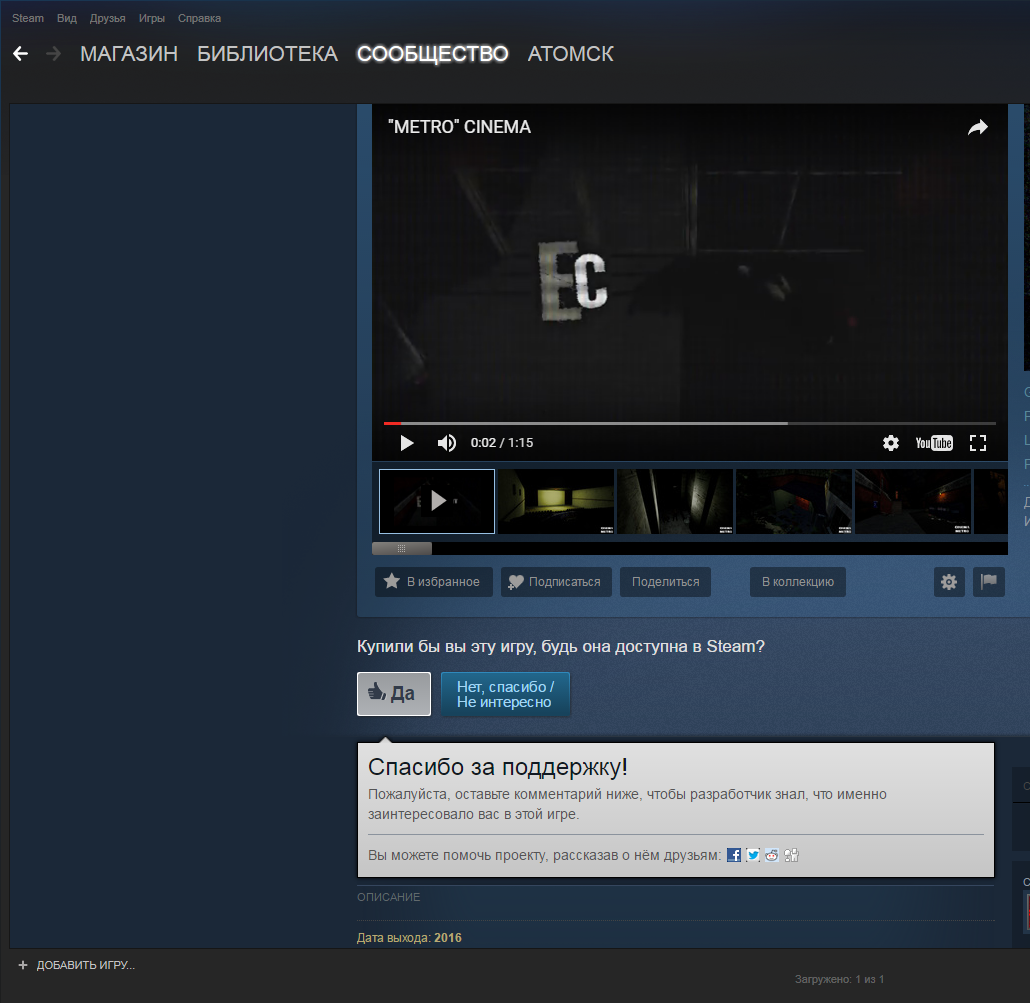Image resolution: width=1030 pixels, height=1003 pixels.
Task: Click ДОБАВИТЬ ИГРУ... plus button
Action: (76, 965)
